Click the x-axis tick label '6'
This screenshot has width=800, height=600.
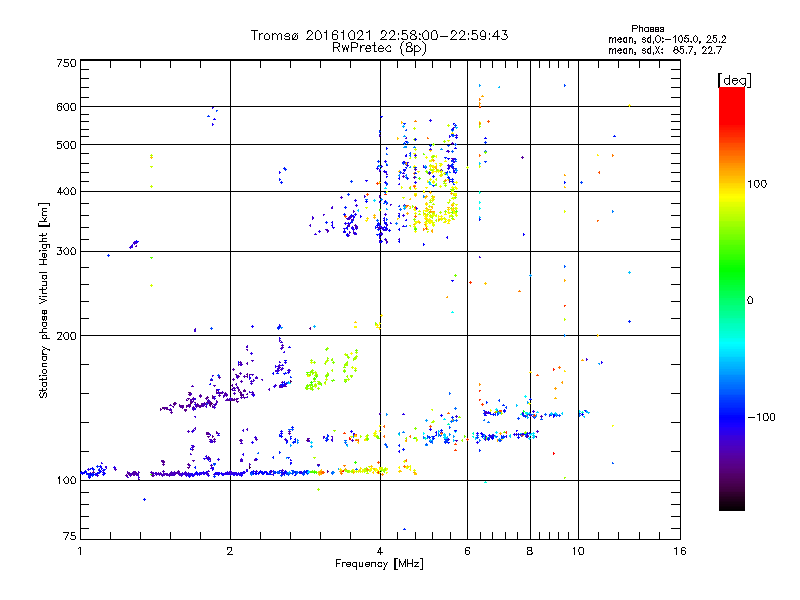(467, 551)
